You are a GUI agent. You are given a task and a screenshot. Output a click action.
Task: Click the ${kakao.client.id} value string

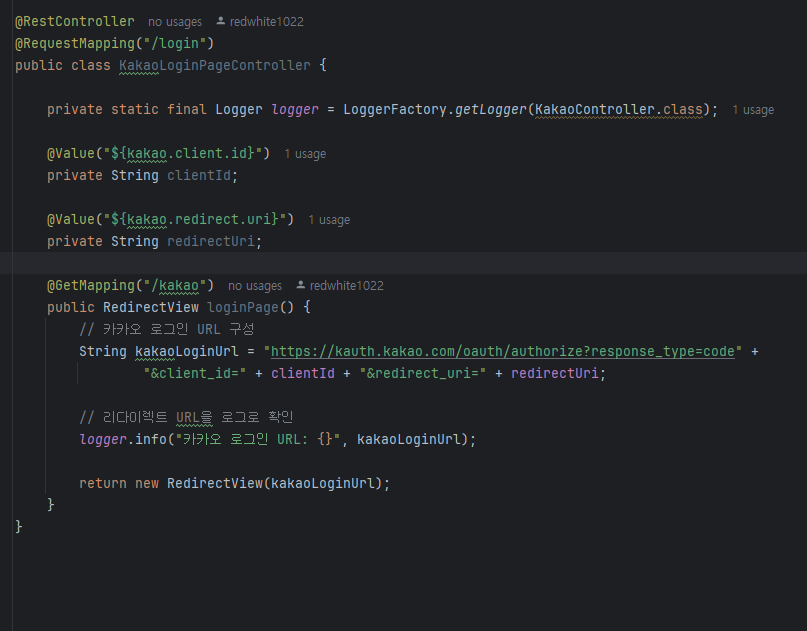coord(183,153)
